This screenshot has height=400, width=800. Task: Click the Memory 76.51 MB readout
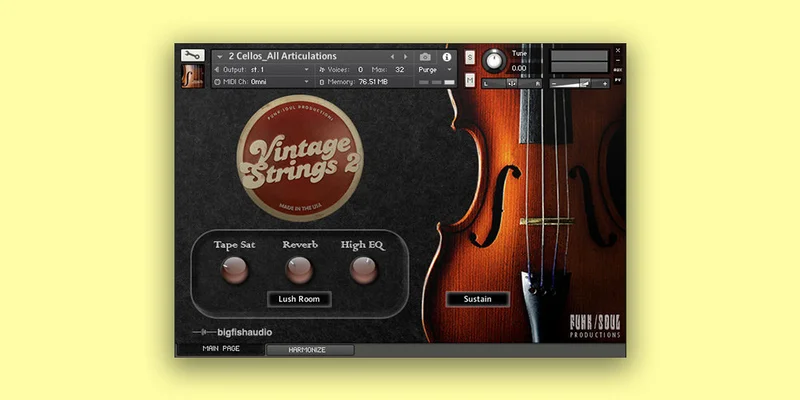(373, 82)
